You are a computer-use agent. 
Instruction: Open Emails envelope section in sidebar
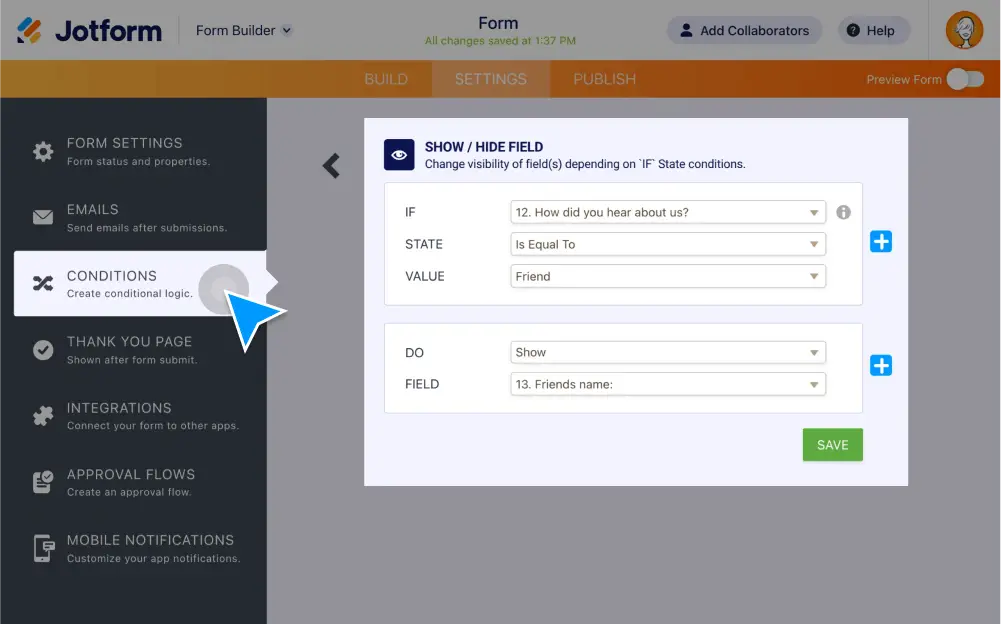pos(43,218)
